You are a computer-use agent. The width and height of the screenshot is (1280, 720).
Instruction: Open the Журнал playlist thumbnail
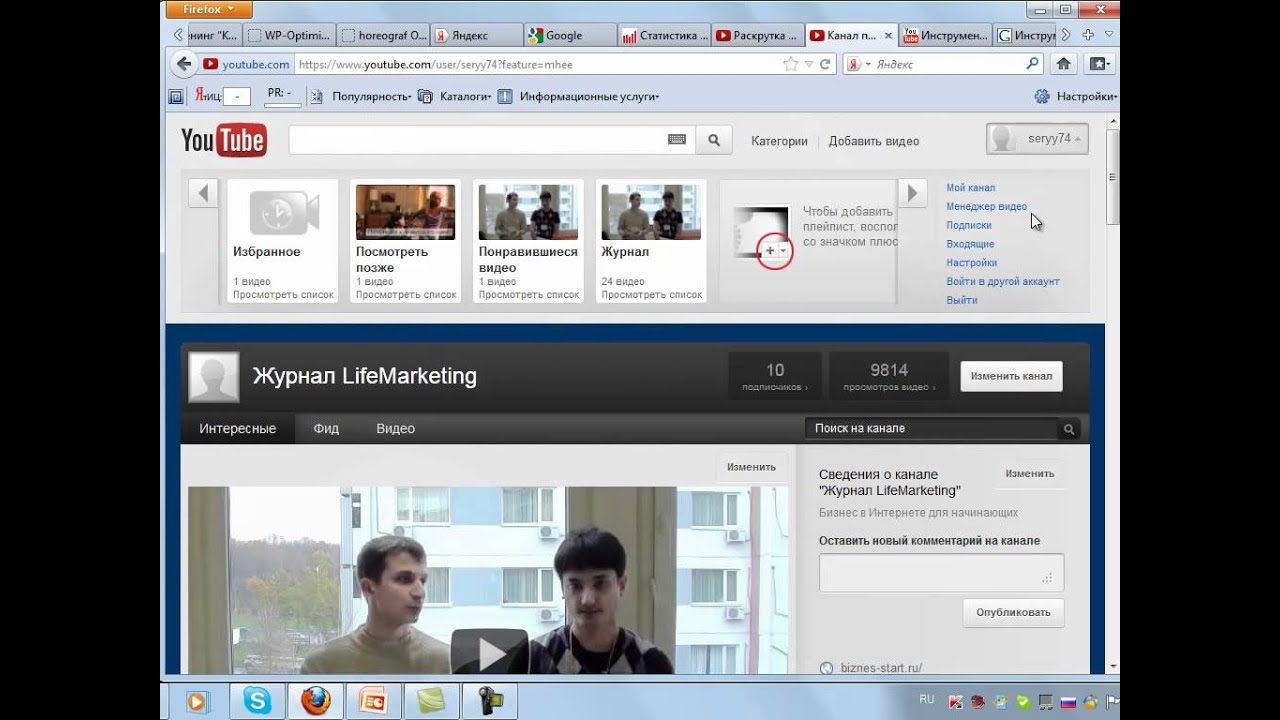[x=651, y=212]
